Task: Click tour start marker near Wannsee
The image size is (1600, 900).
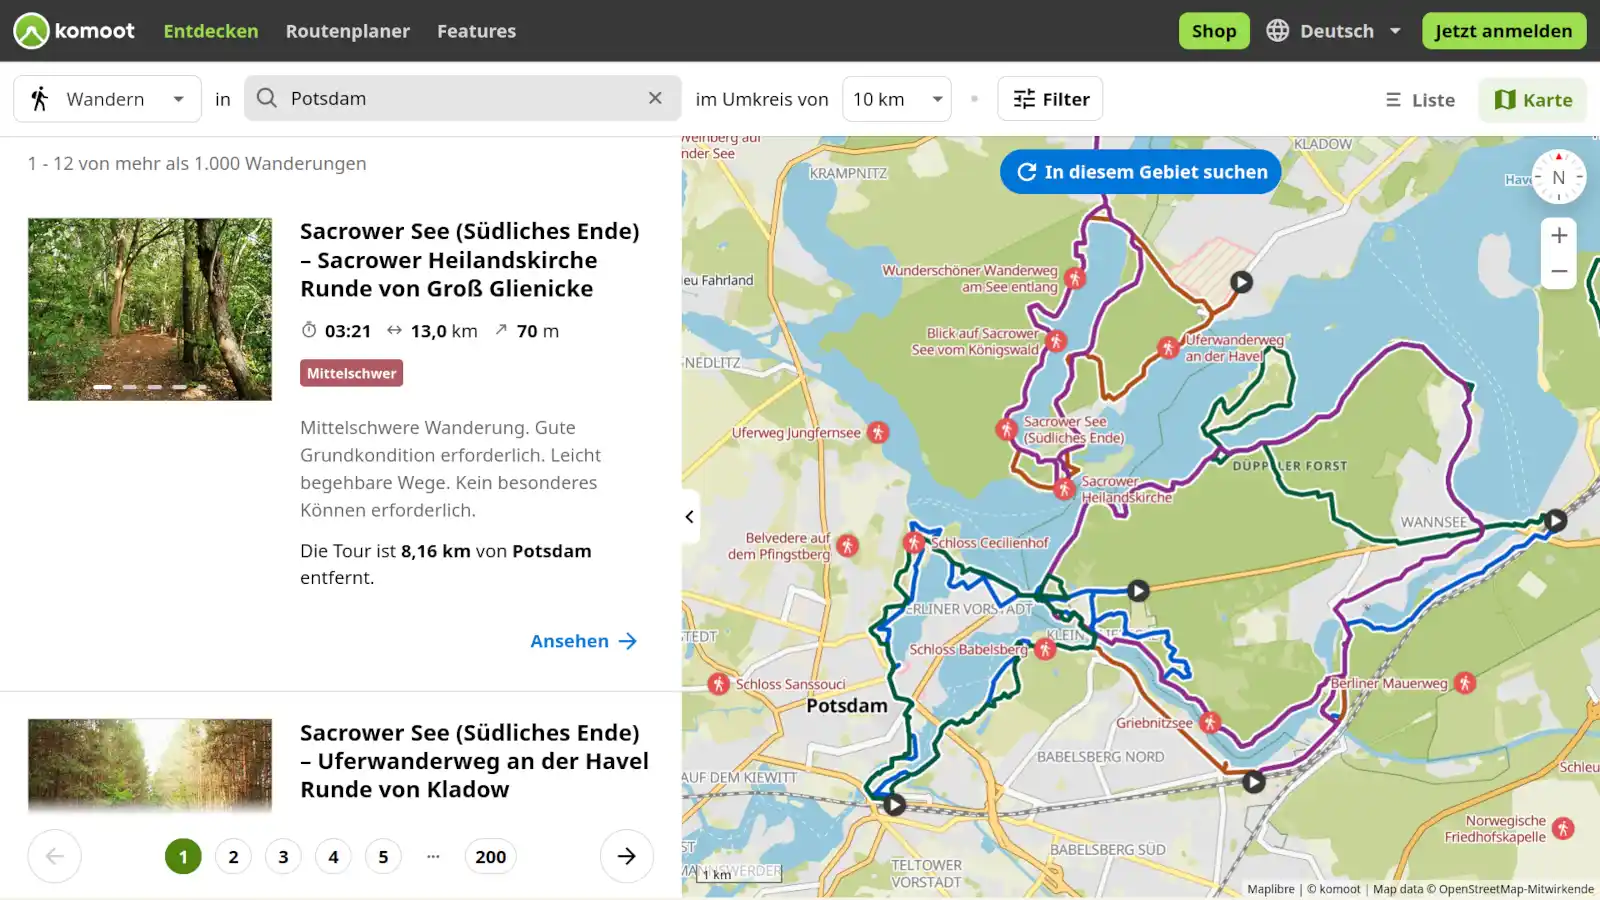Action: (x=1555, y=520)
